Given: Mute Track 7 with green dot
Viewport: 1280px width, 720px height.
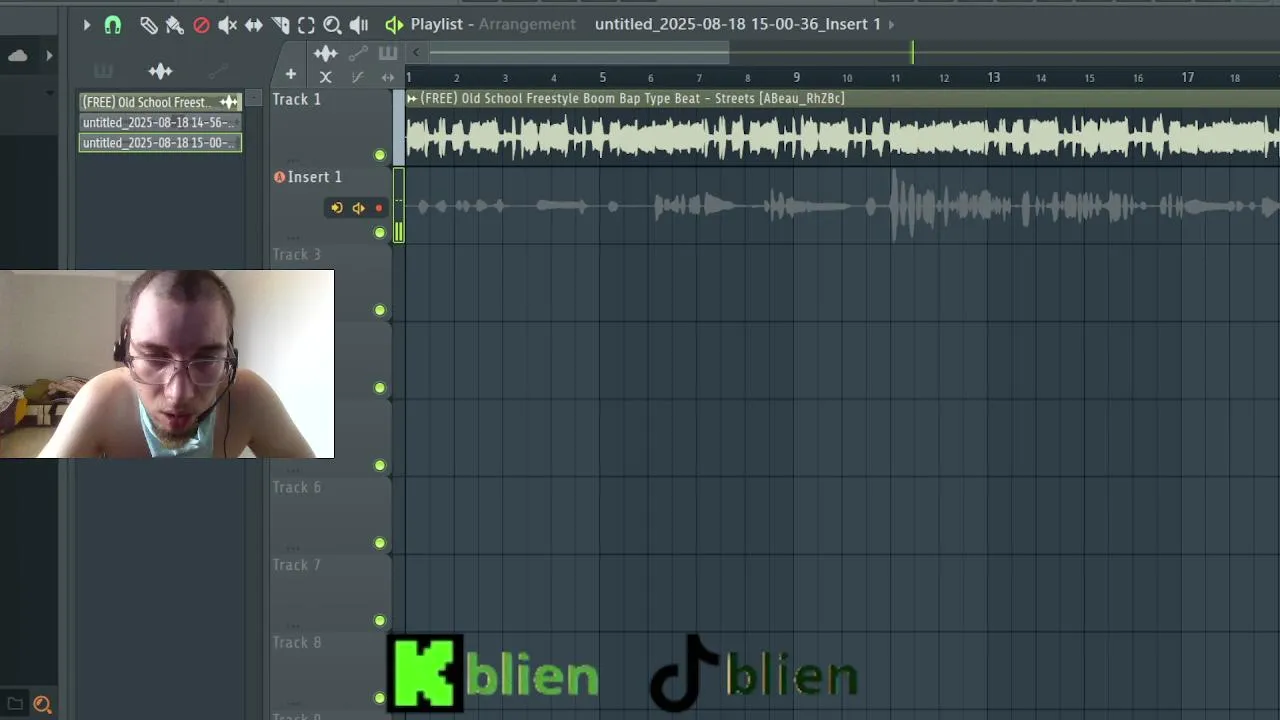Looking at the screenshot, I should tap(379, 620).
